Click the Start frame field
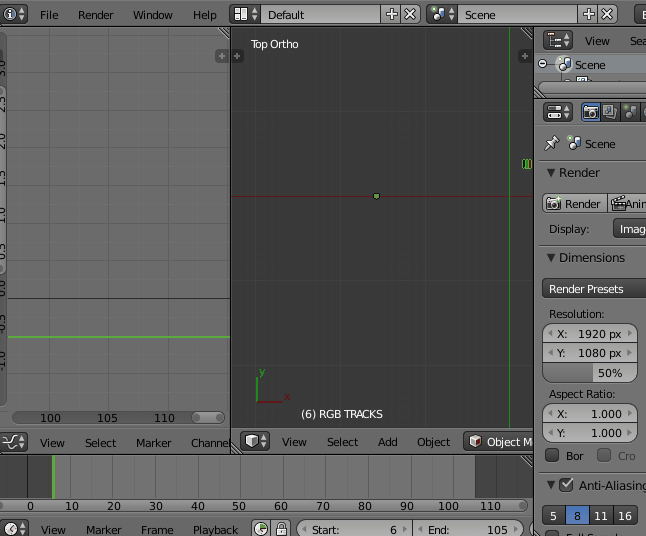 coord(354,529)
